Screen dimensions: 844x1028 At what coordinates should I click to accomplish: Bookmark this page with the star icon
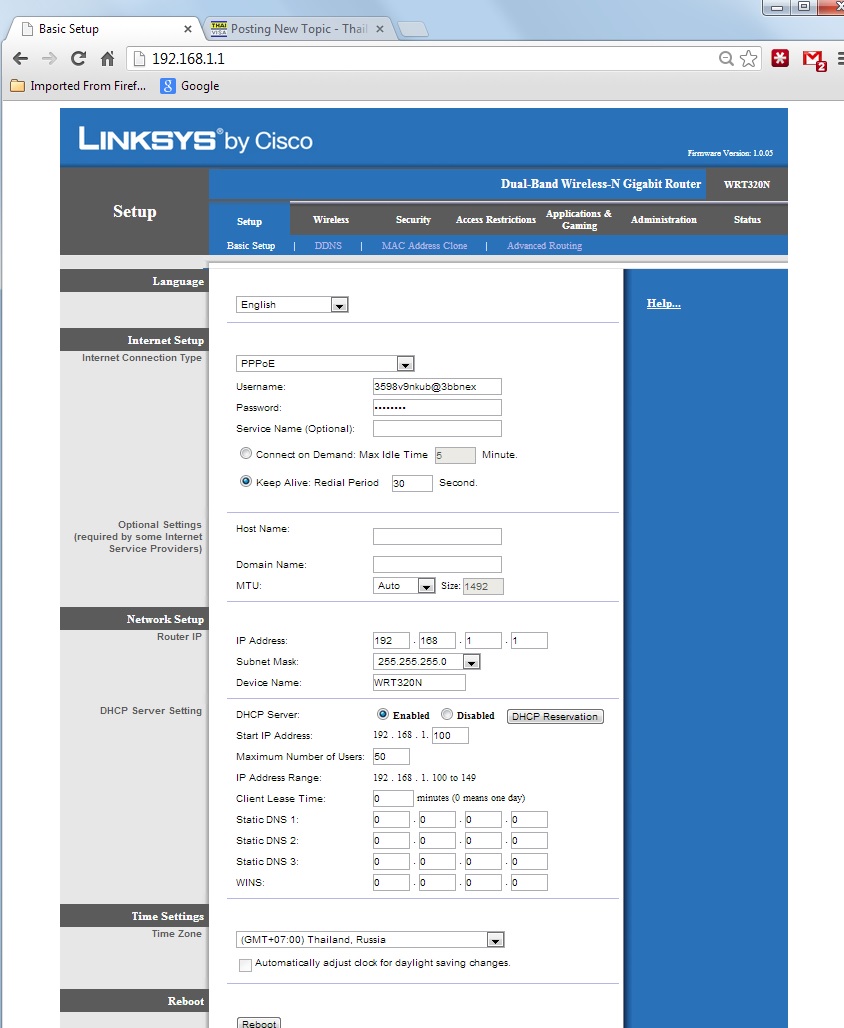coord(748,58)
